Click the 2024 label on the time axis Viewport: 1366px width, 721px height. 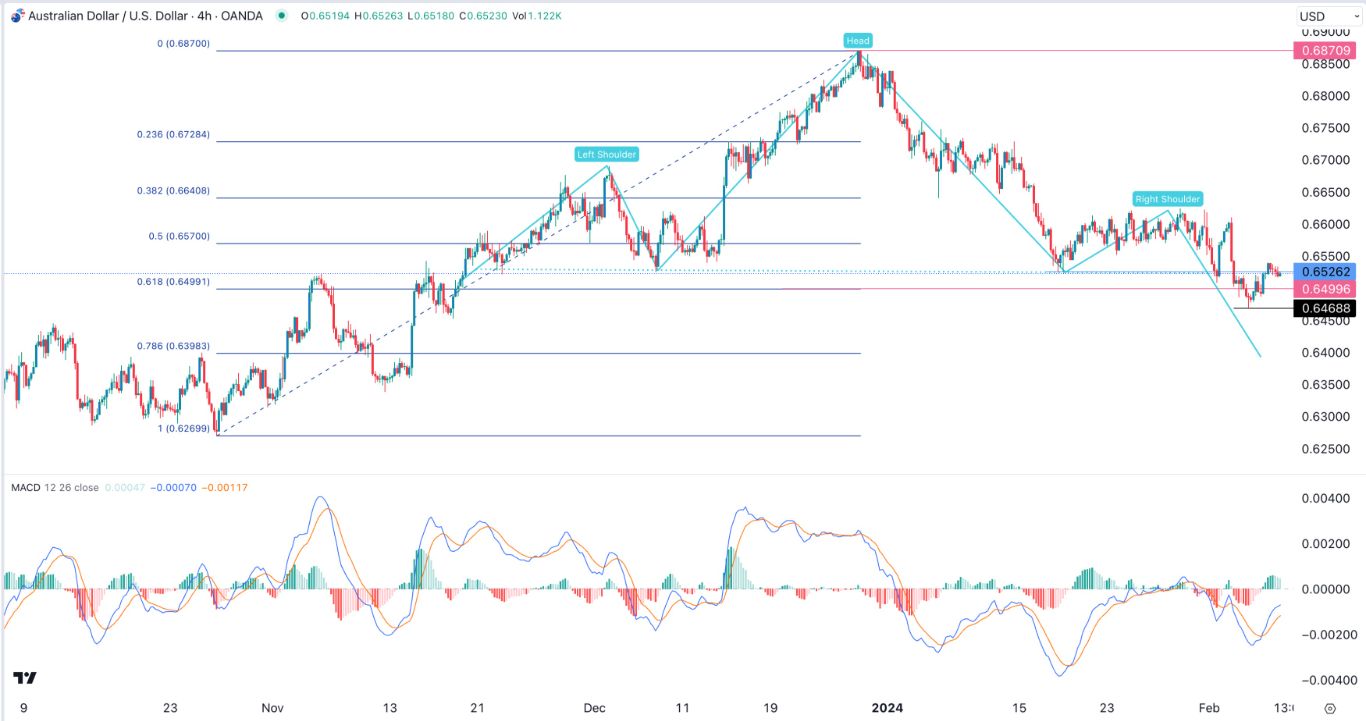coord(887,708)
